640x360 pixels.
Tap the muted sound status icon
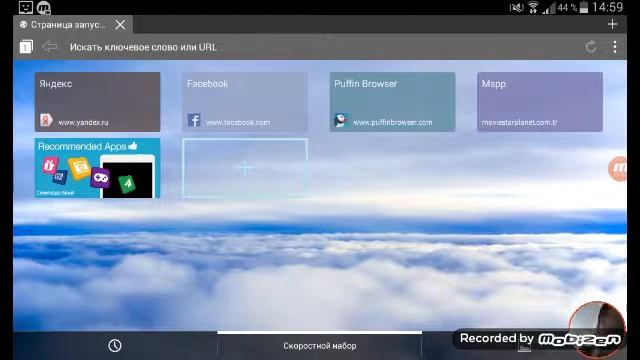tap(516, 7)
